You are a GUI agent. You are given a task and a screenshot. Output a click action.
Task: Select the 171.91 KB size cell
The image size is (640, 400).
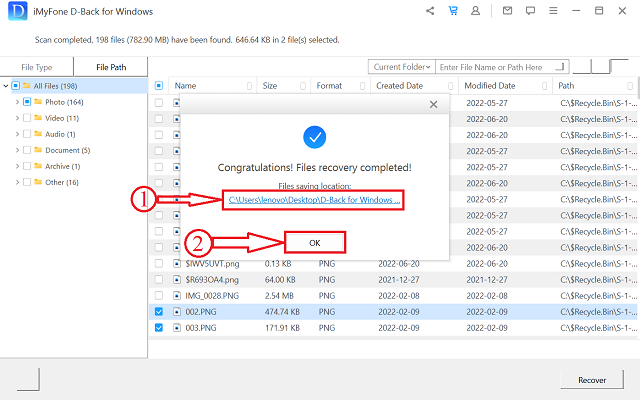pos(282,328)
